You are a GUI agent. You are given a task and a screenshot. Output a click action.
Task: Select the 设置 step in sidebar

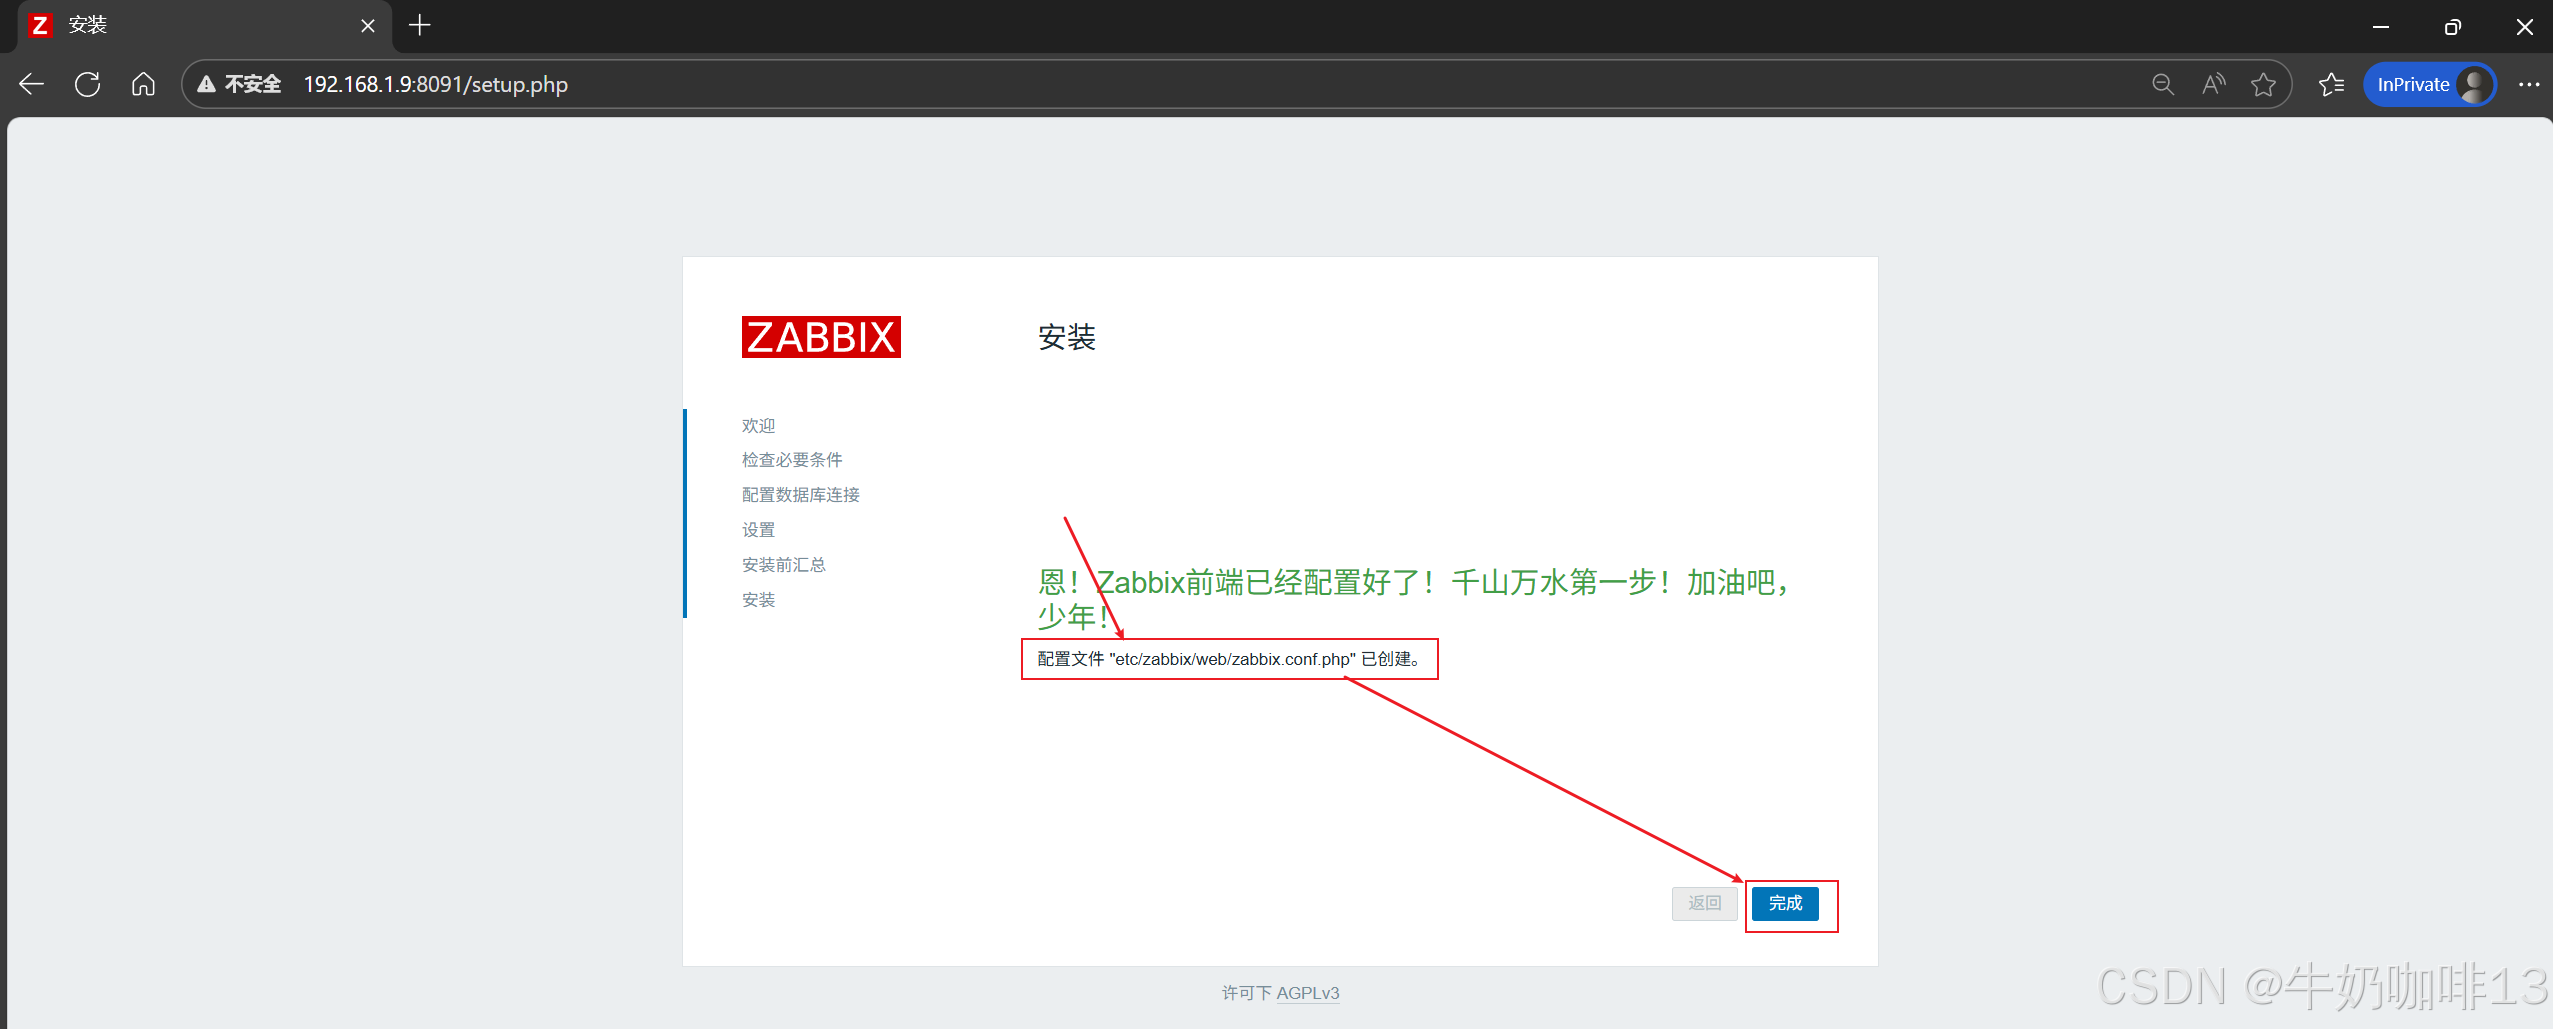pyautogui.click(x=758, y=530)
